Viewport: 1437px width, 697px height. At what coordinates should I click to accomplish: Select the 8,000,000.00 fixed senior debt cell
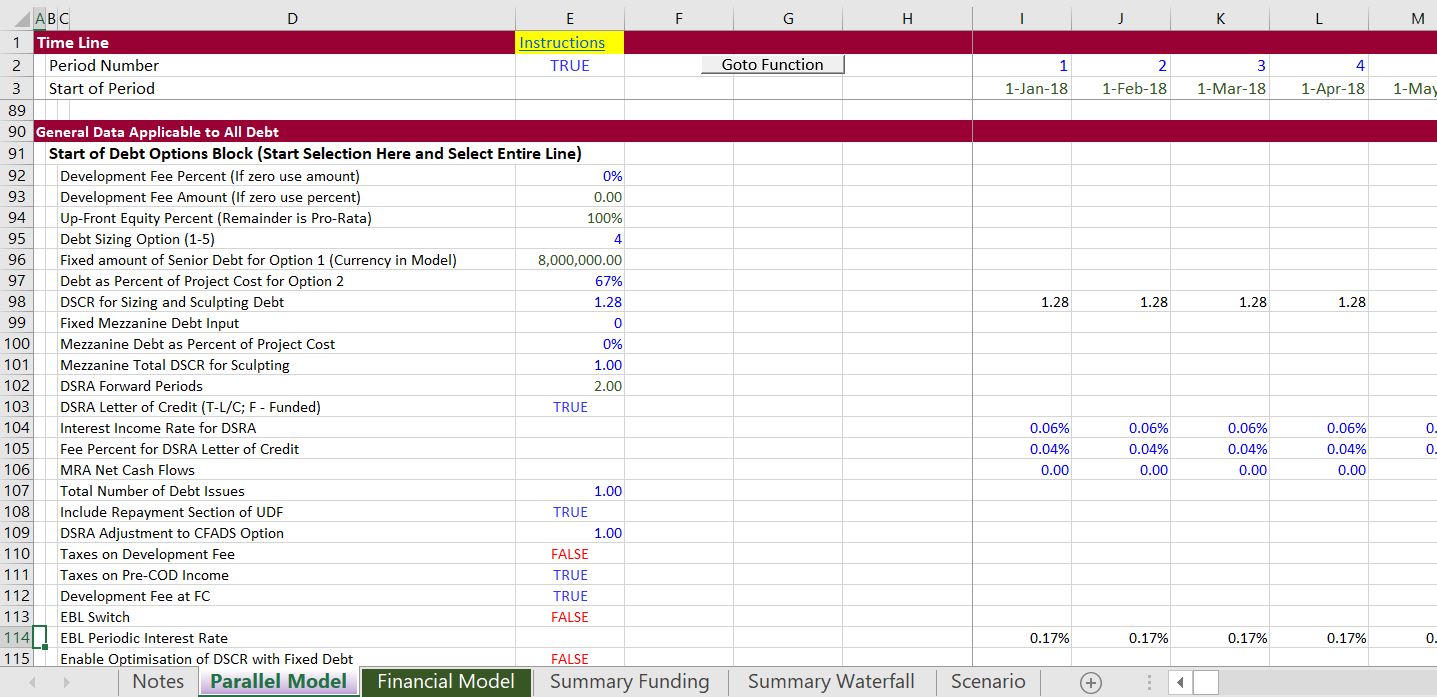(570, 260)
